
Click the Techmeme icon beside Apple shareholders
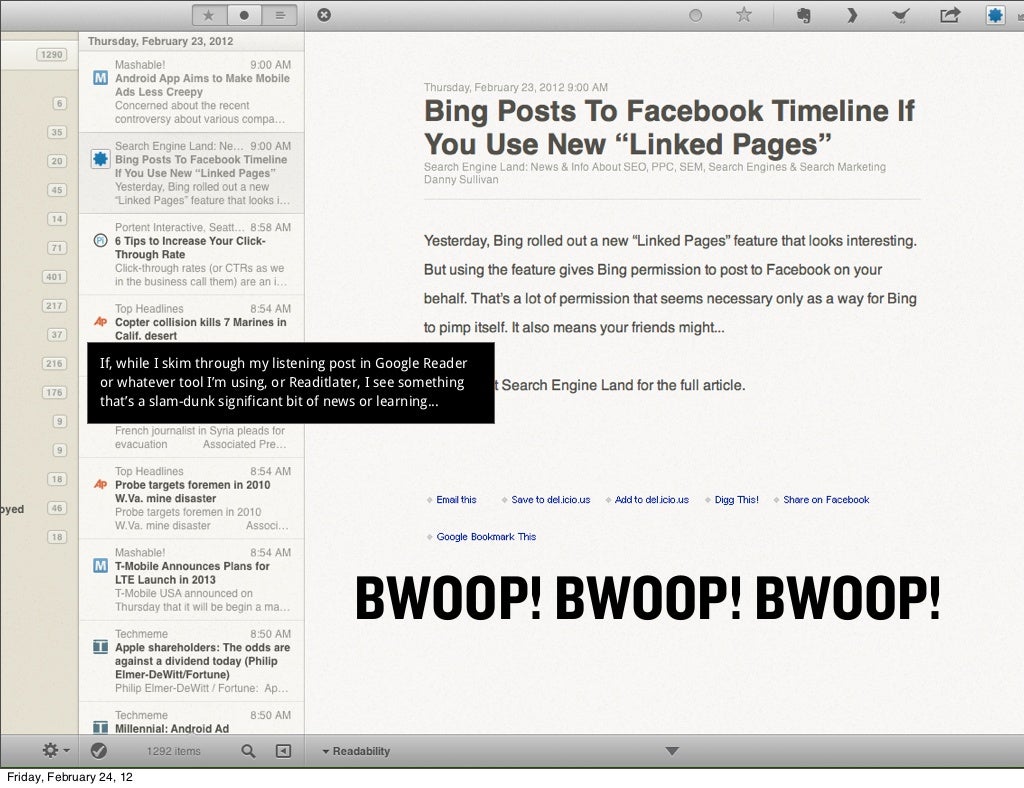click(x=100, y=647)
